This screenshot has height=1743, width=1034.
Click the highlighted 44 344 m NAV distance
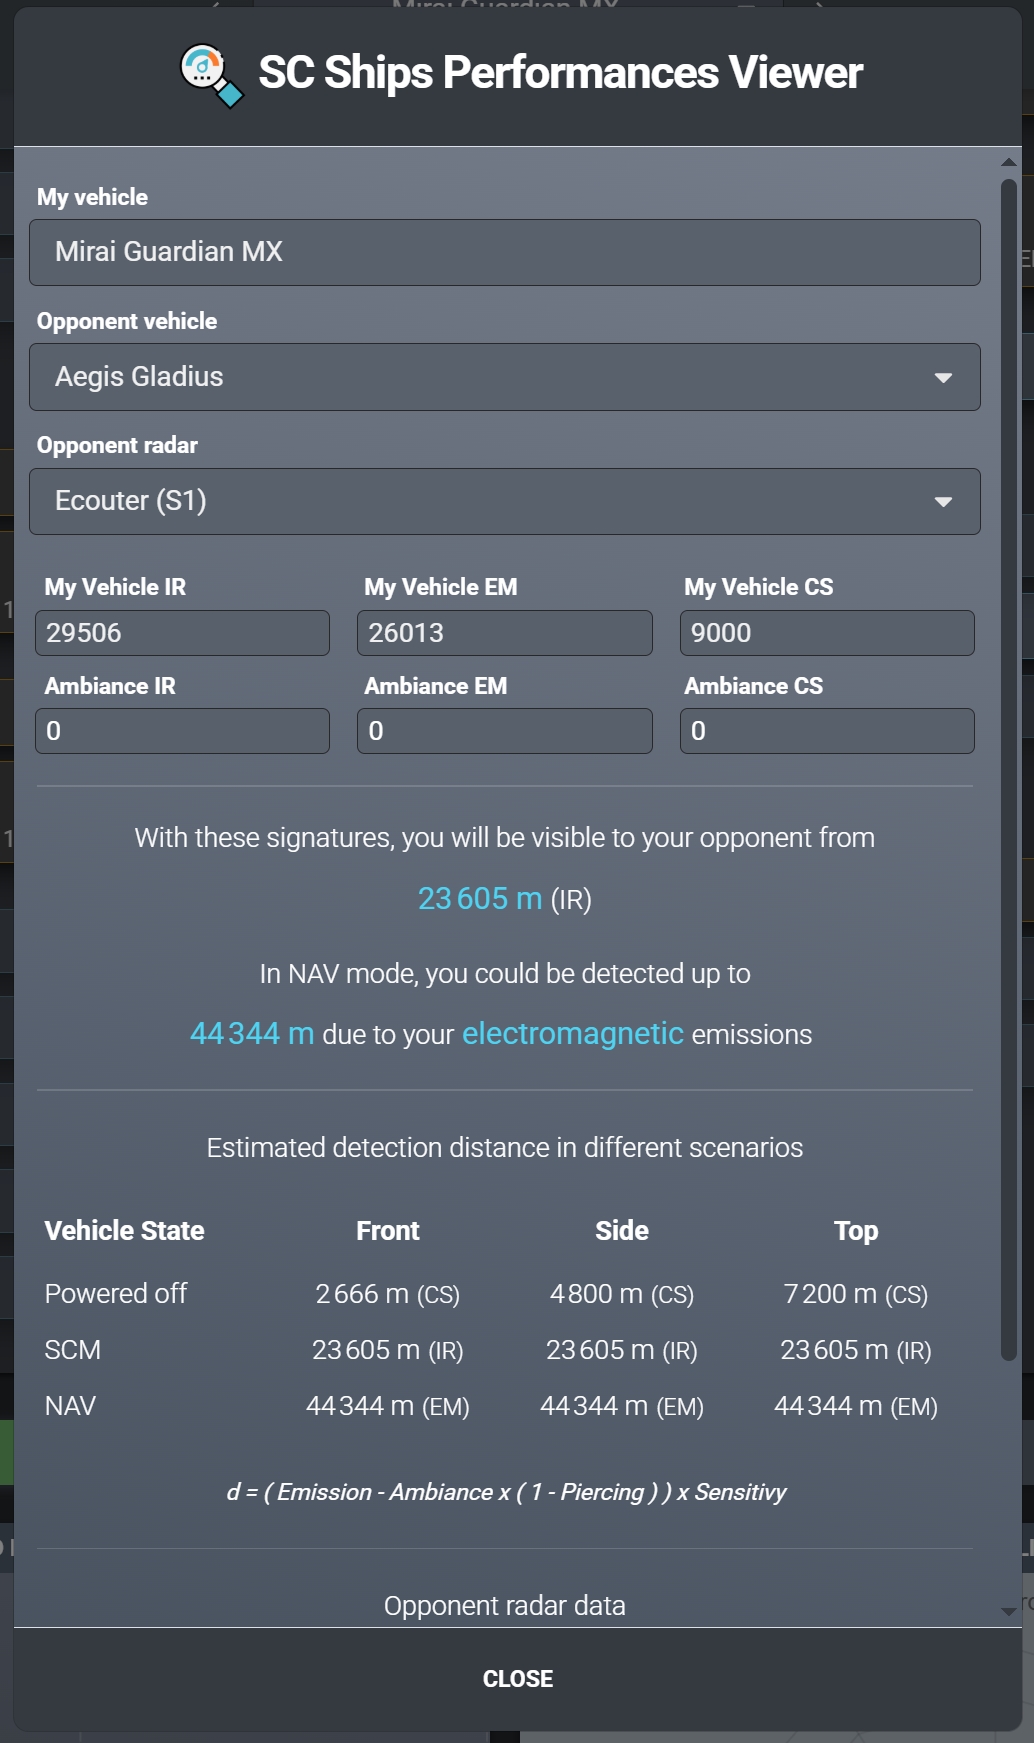click(x=252, y=1033)
